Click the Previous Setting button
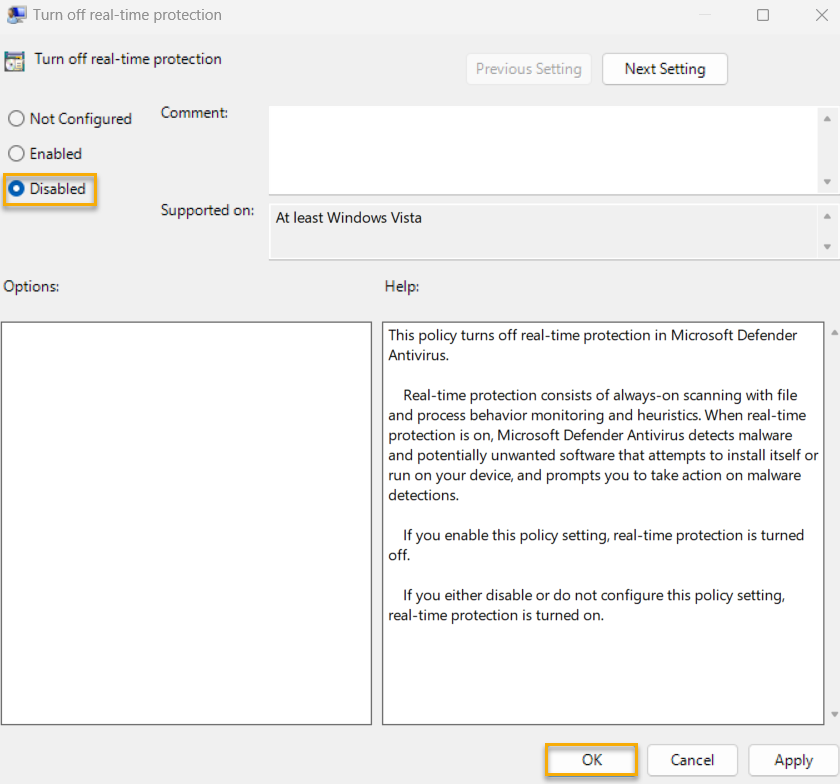The image size is (840, 784). point(528,69)
